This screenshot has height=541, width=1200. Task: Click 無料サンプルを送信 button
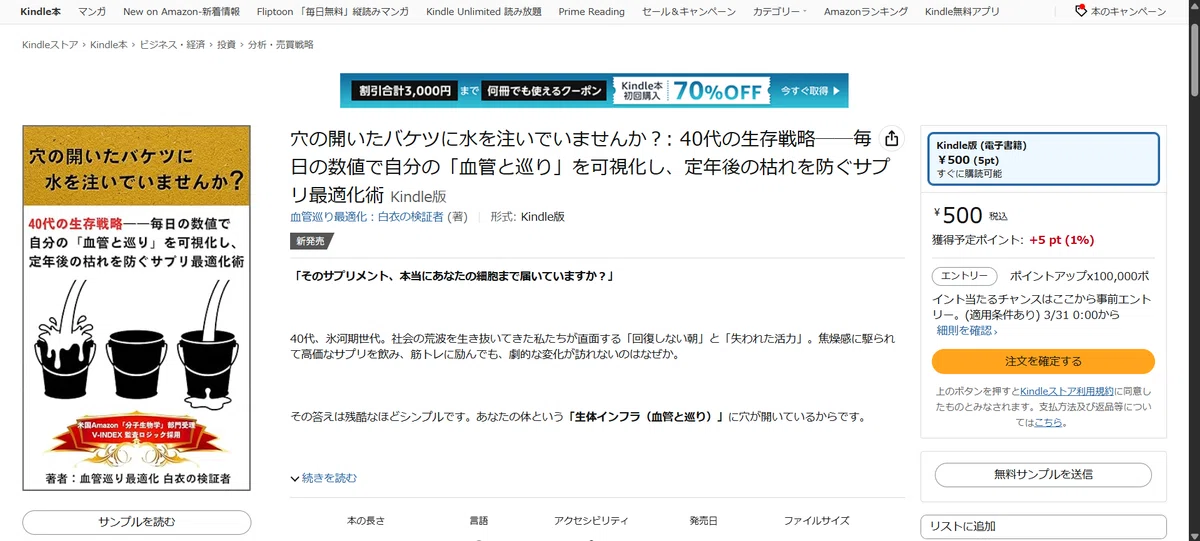1043,474
